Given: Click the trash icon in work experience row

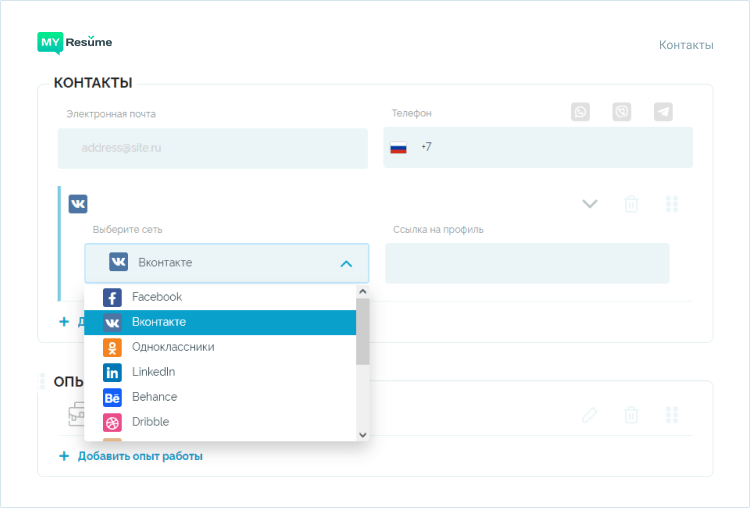Looking at the screenshot, I should coord(631,414).
